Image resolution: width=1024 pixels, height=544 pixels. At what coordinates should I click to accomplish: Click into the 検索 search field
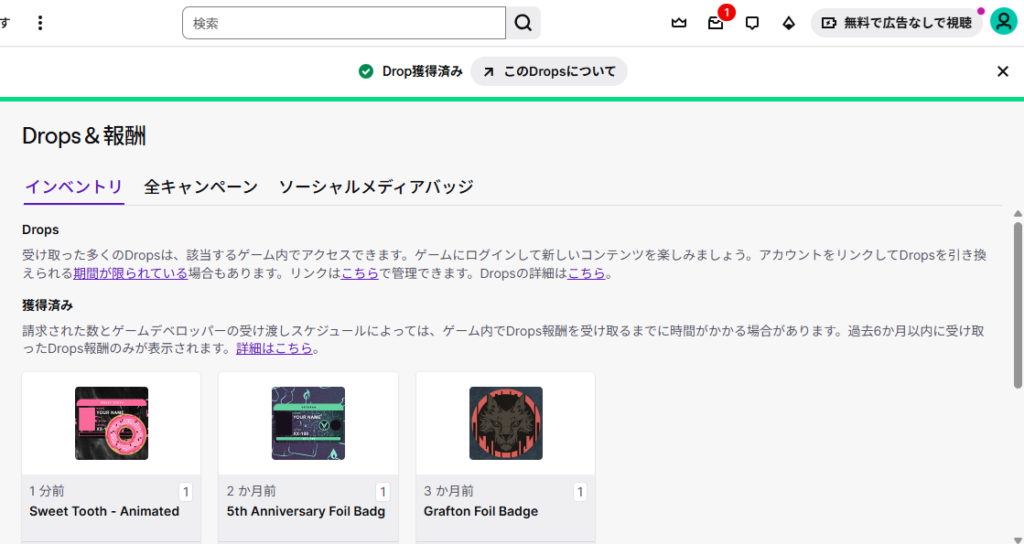pyautogui.click(x=344, y=23)
